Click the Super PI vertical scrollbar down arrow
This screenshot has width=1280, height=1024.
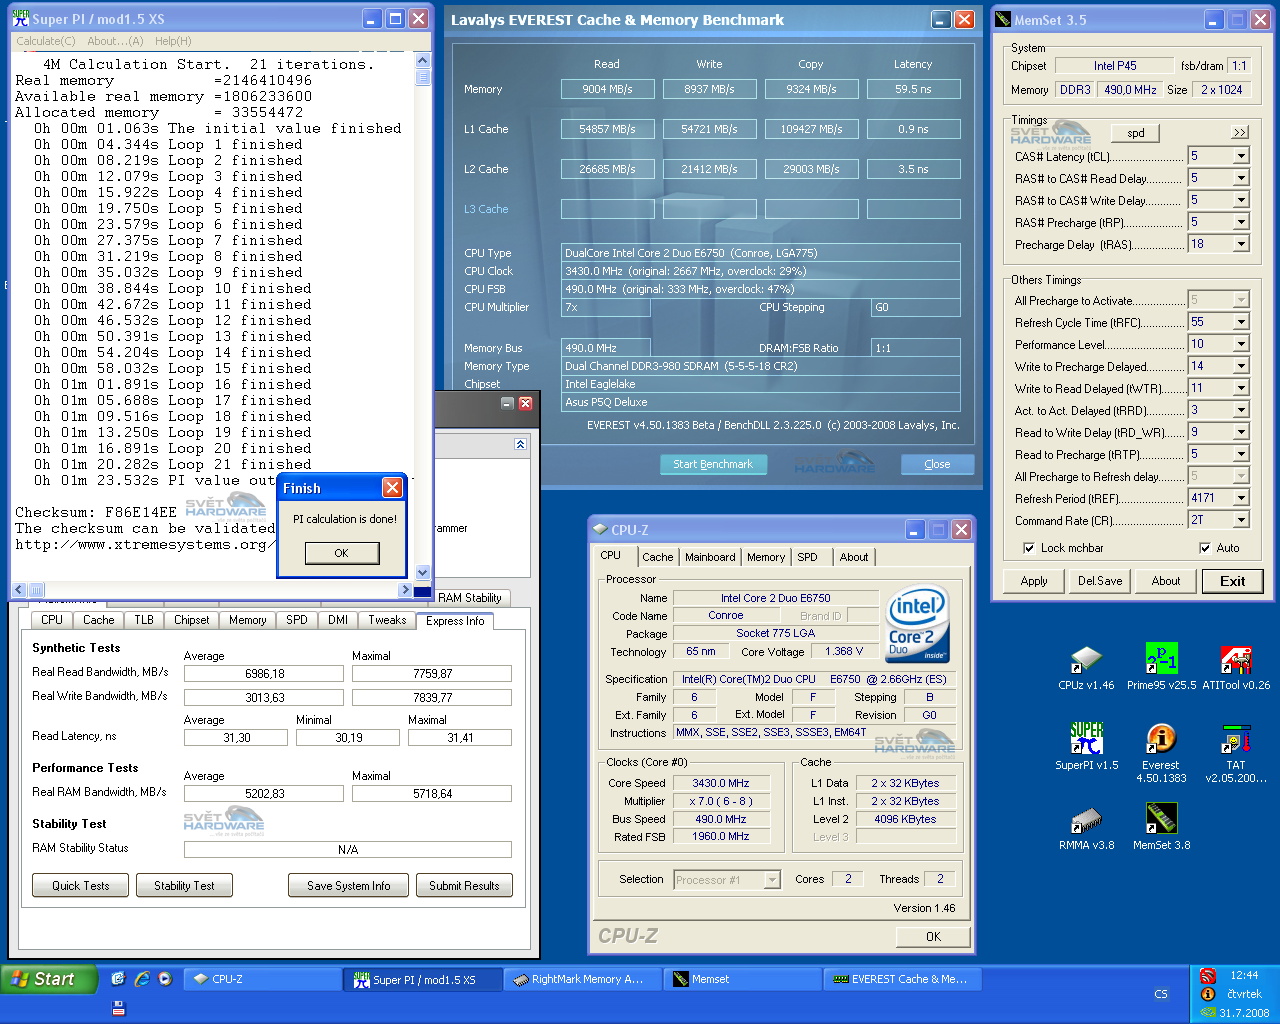tap(422, 573)
